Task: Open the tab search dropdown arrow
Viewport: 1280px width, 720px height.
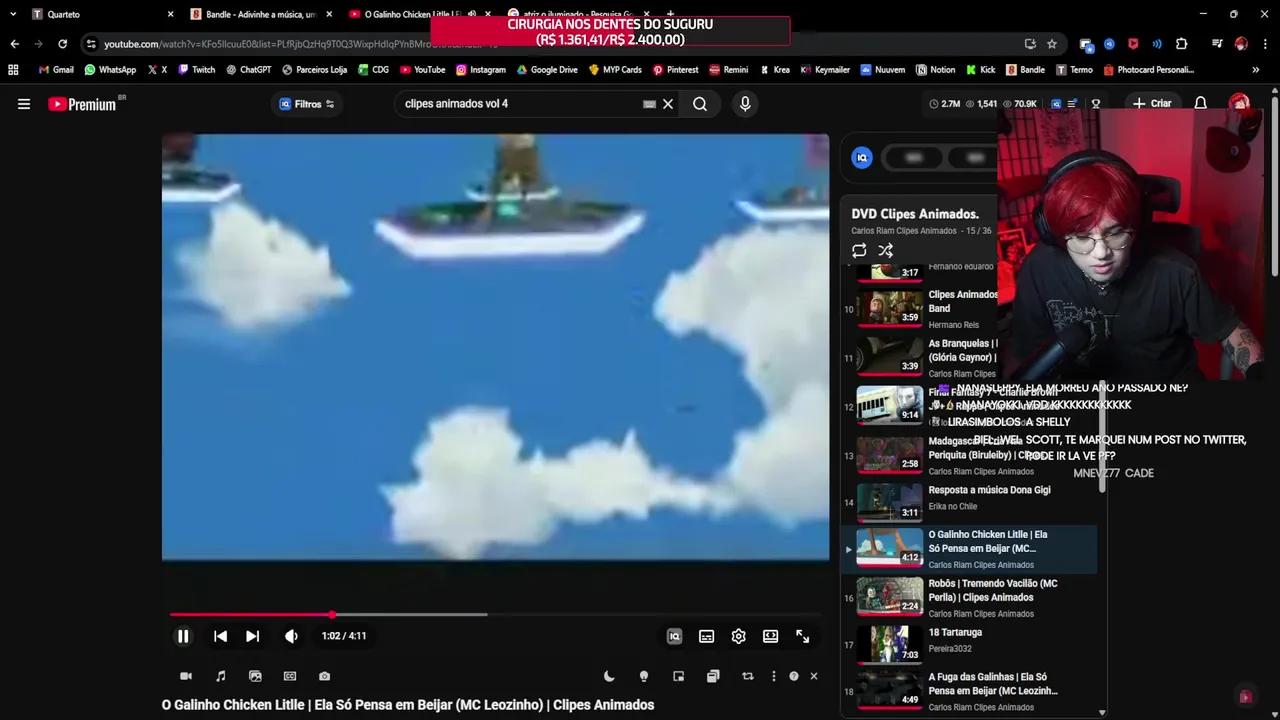Action: [x=13, y=14]
